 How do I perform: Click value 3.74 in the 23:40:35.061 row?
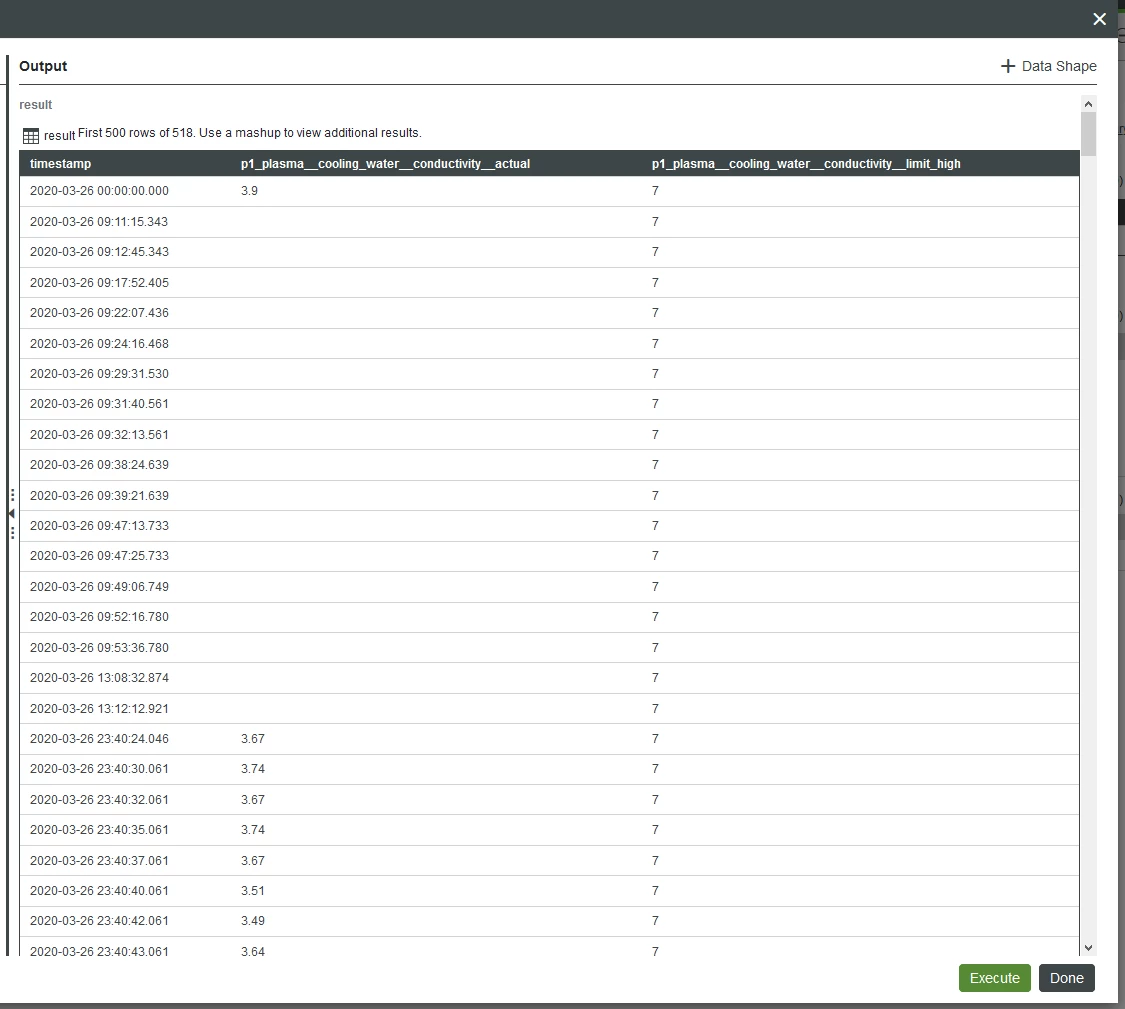[253, 830]
